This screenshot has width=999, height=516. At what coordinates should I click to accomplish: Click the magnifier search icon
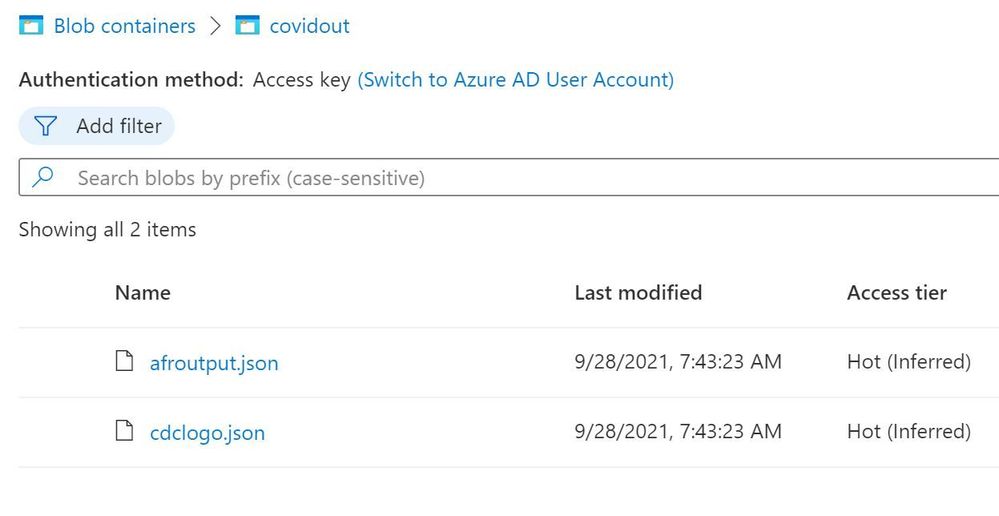click(43, 176)
